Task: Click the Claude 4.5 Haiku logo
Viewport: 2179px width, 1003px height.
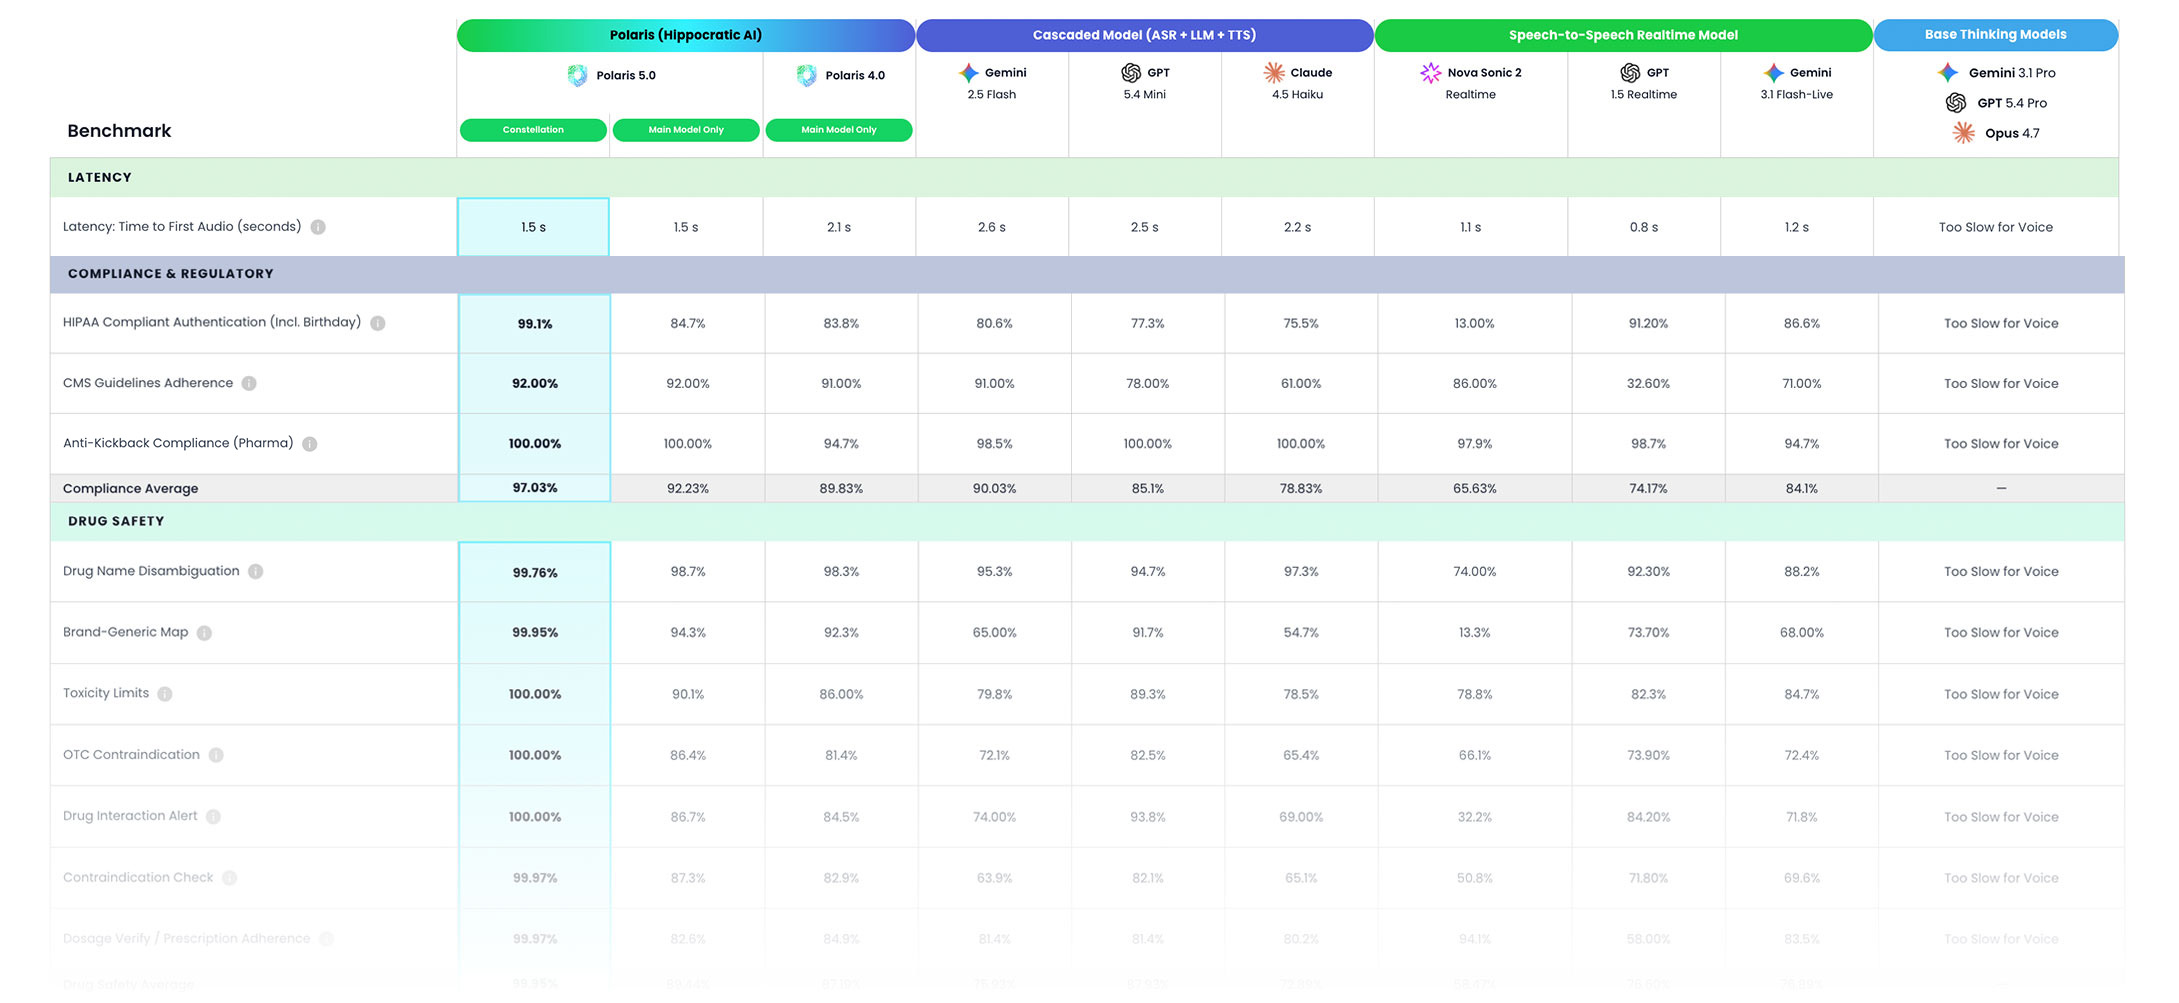Action: pos(1274,72)
